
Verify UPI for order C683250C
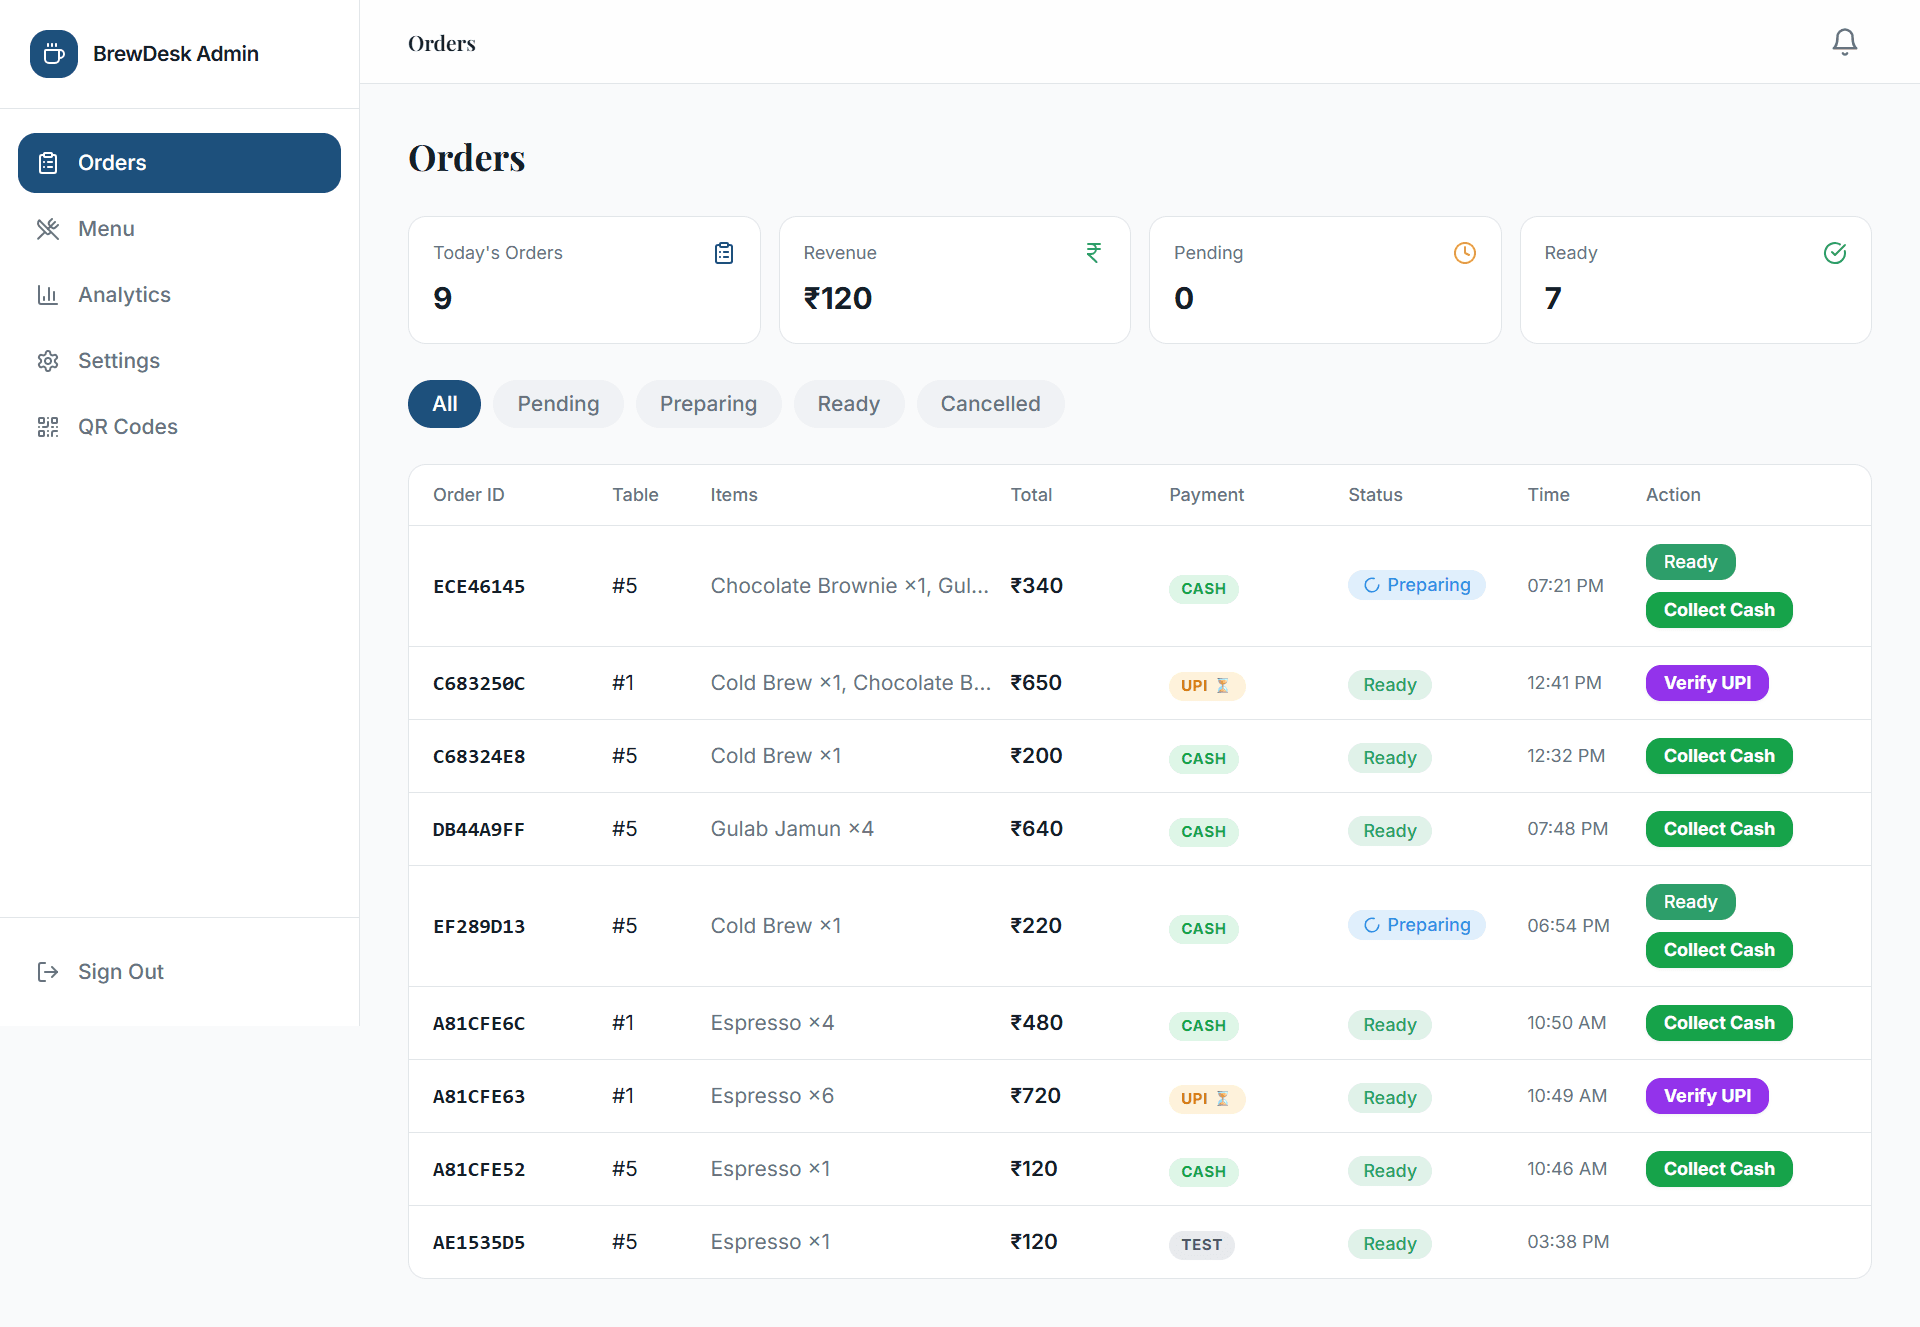(x=1707, y=683)
